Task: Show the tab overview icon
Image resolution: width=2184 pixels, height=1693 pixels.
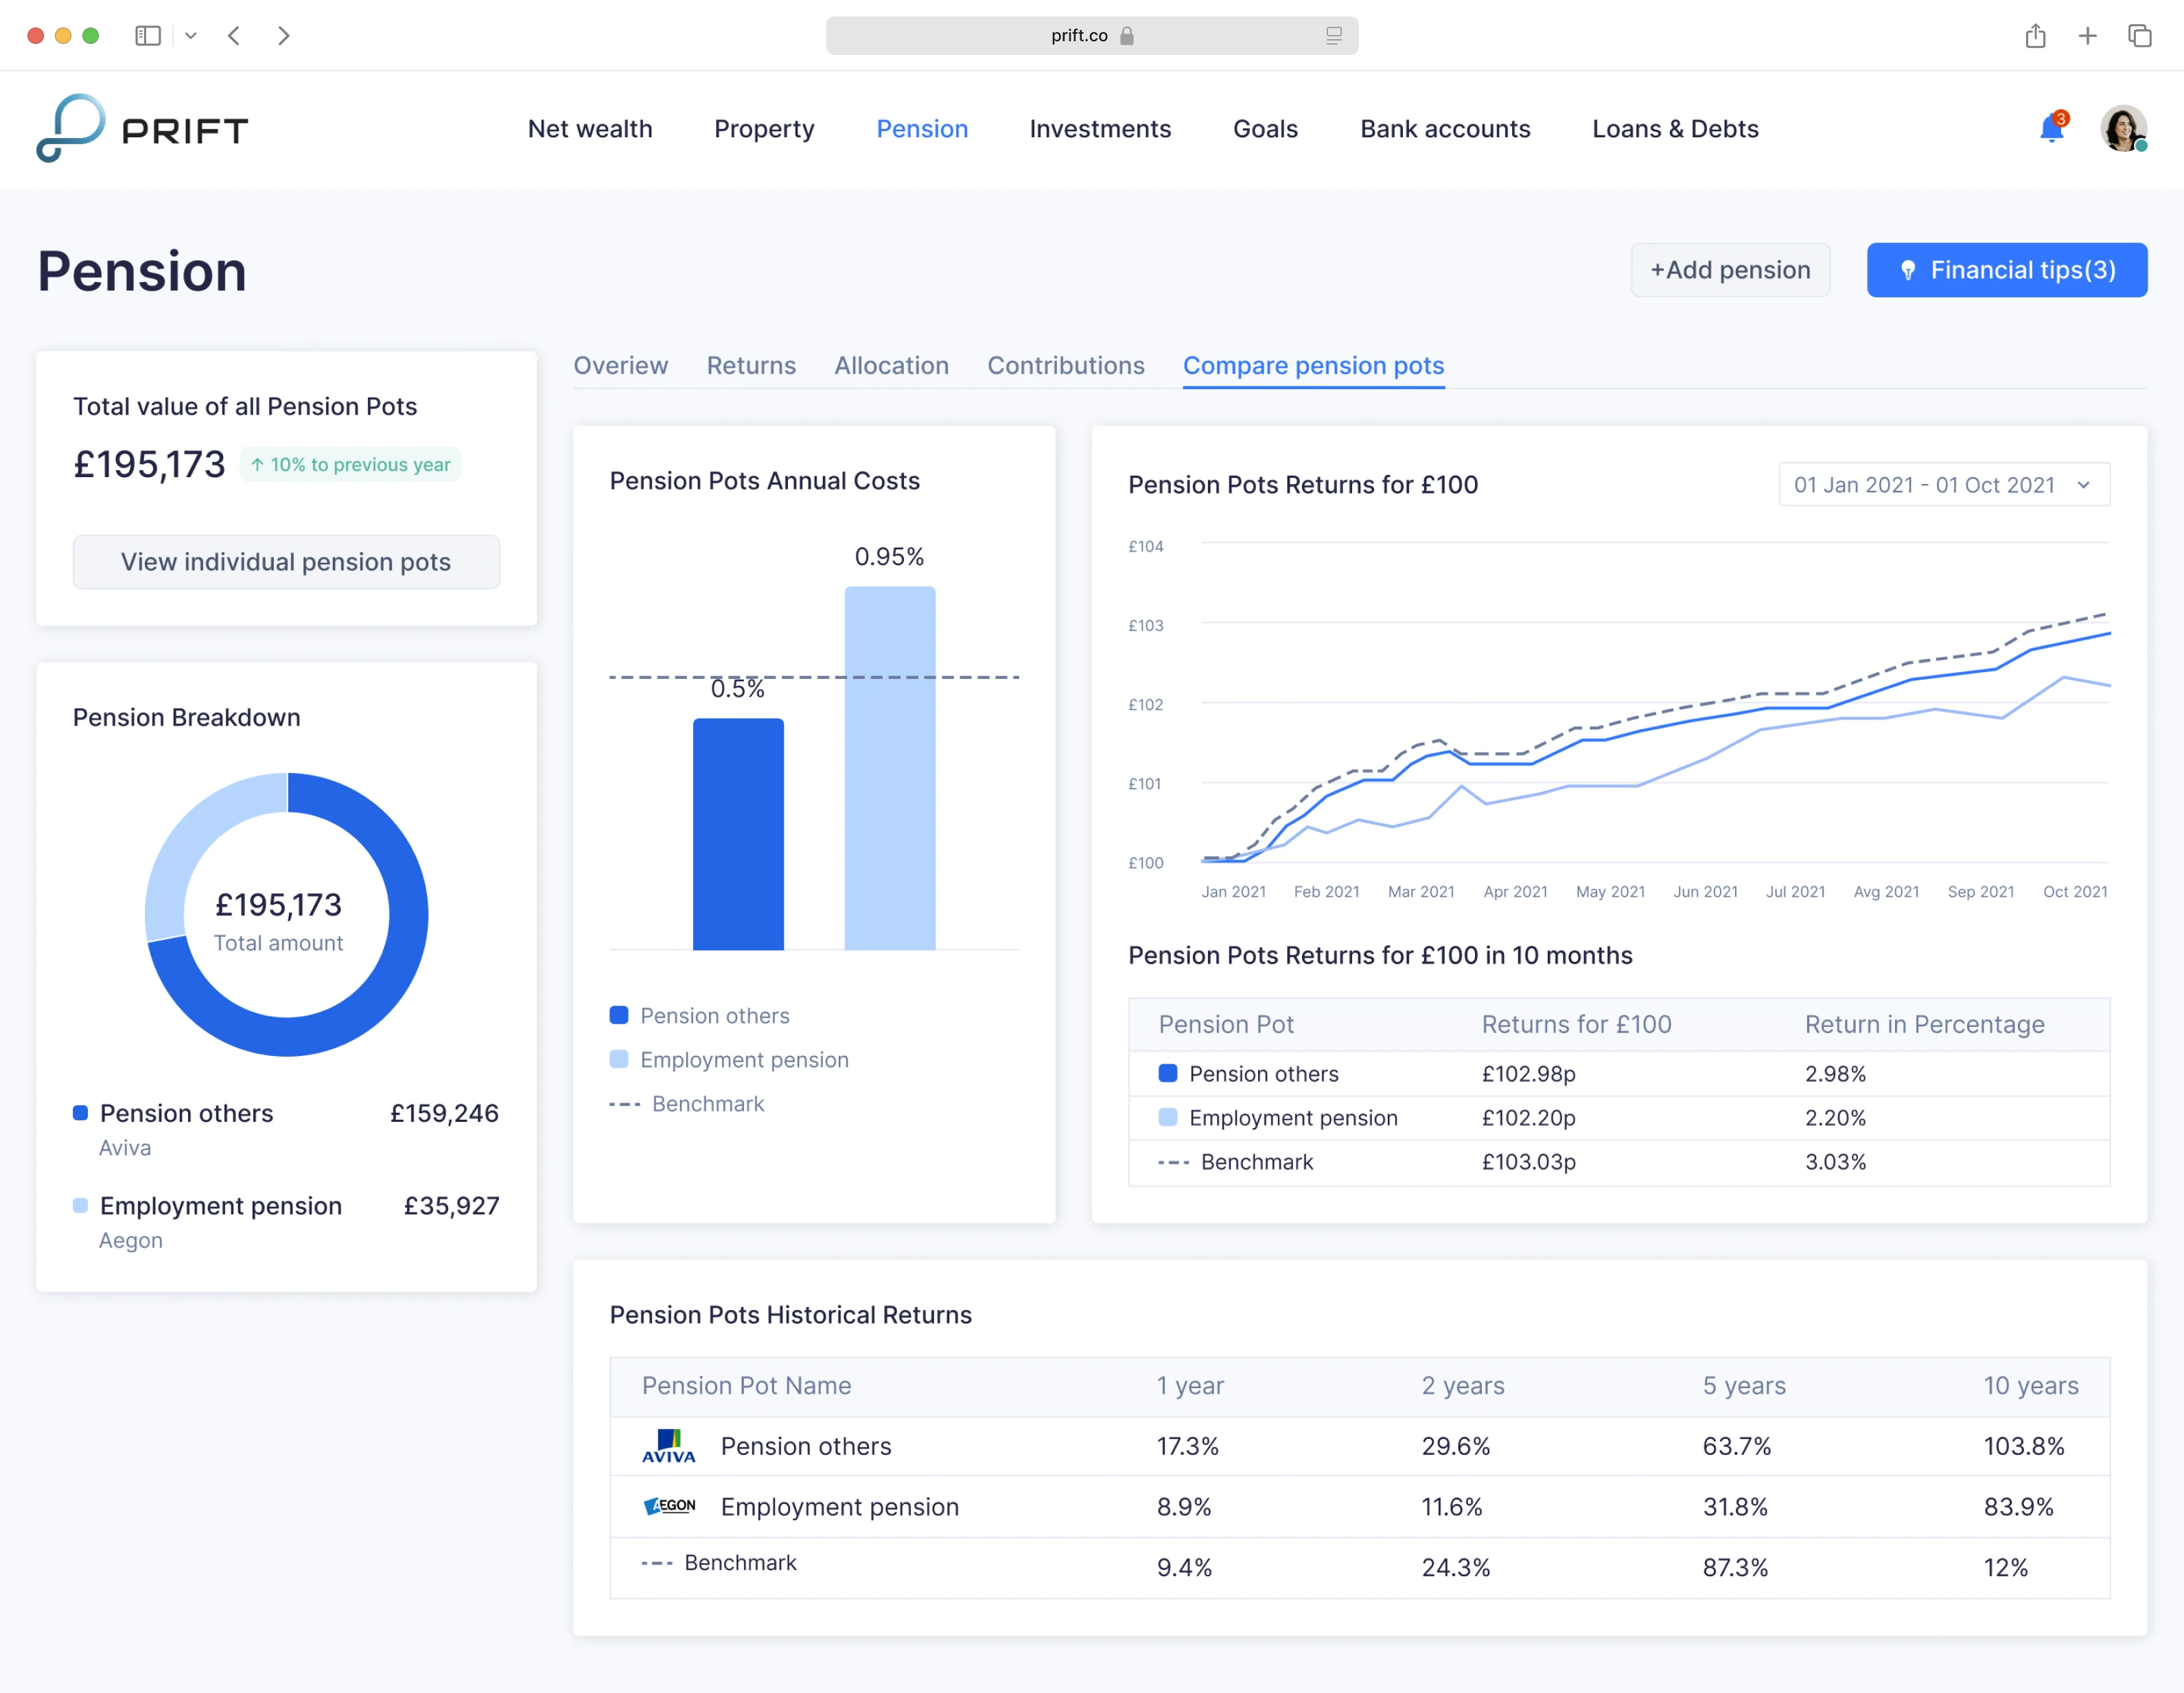Action: point(2139,36)
